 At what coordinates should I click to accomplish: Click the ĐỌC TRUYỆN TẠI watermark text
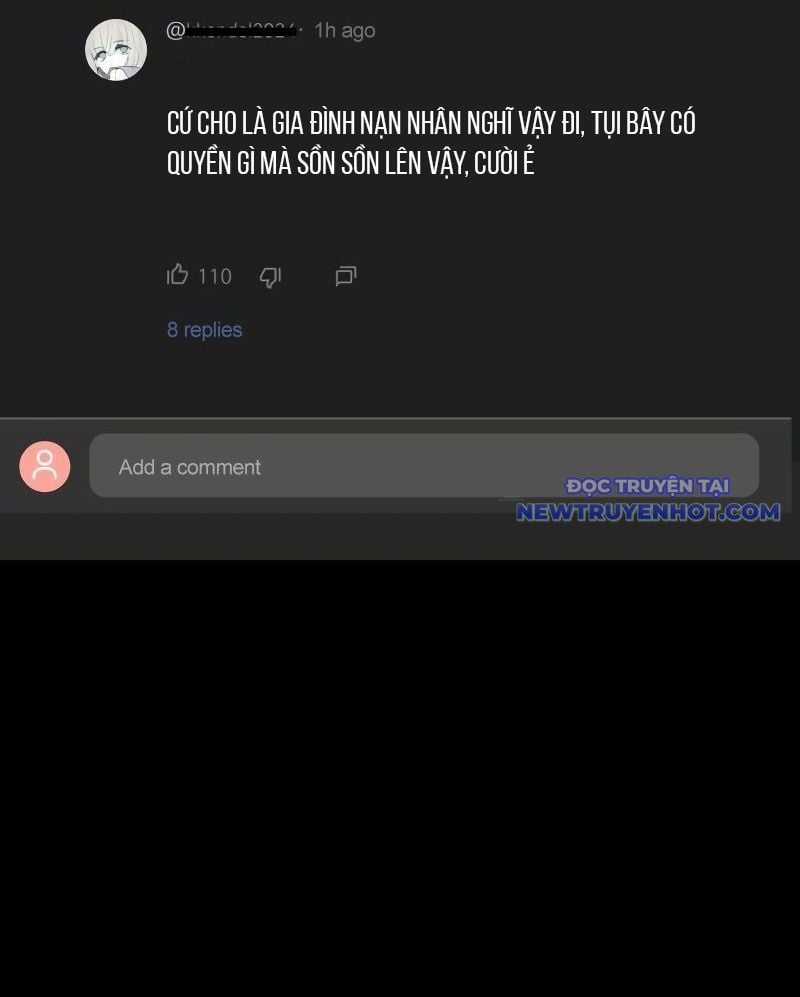click(647, 486)
